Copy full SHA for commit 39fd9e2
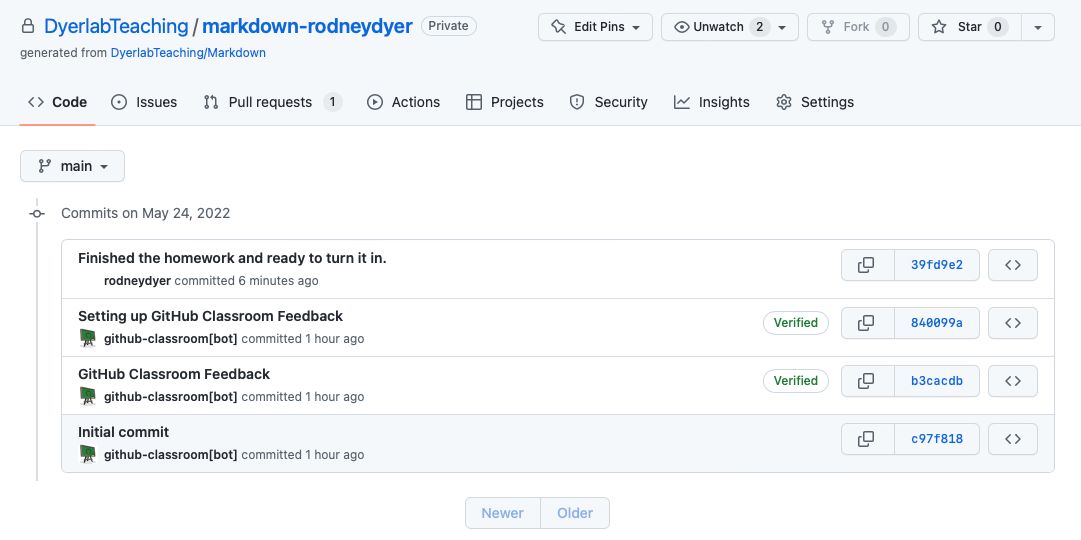The image size is (1081, 540). (867, 266)
